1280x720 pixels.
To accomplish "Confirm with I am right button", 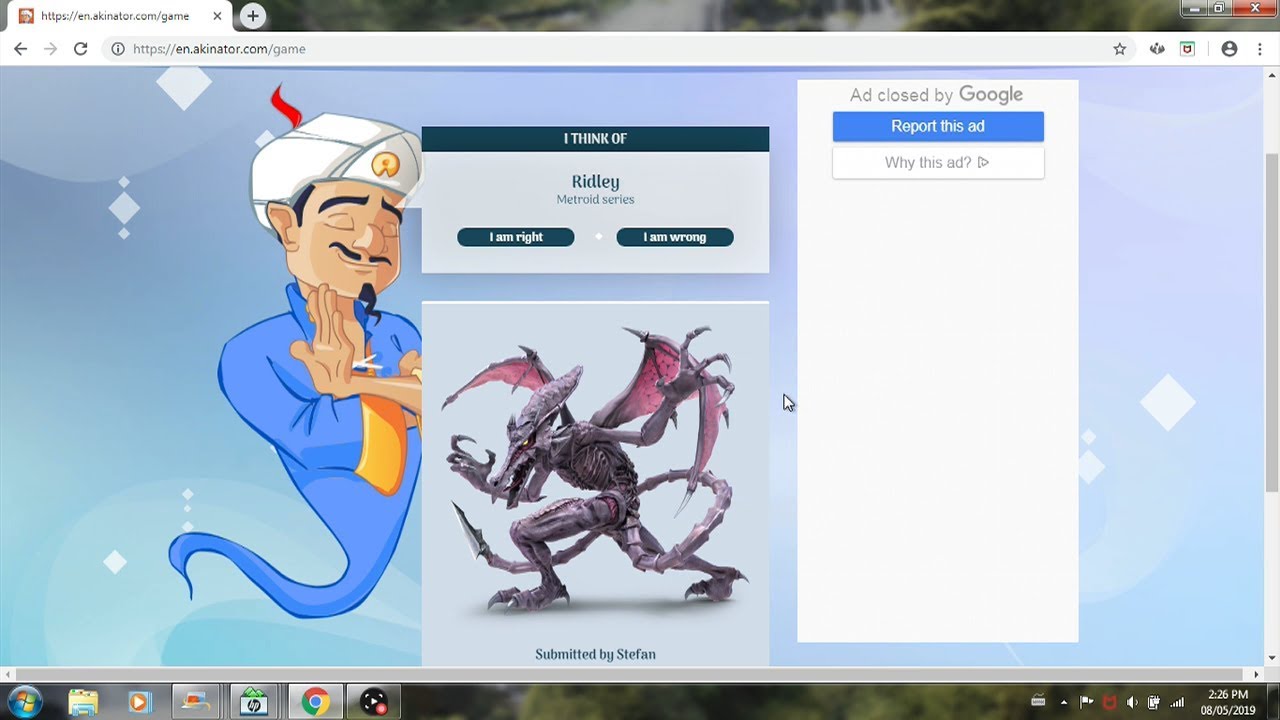I will point(516,237).
